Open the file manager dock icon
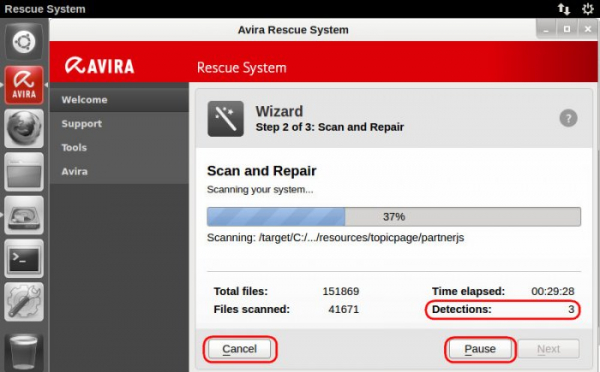The height and width of the screenshot is (372, 600). 24,172
